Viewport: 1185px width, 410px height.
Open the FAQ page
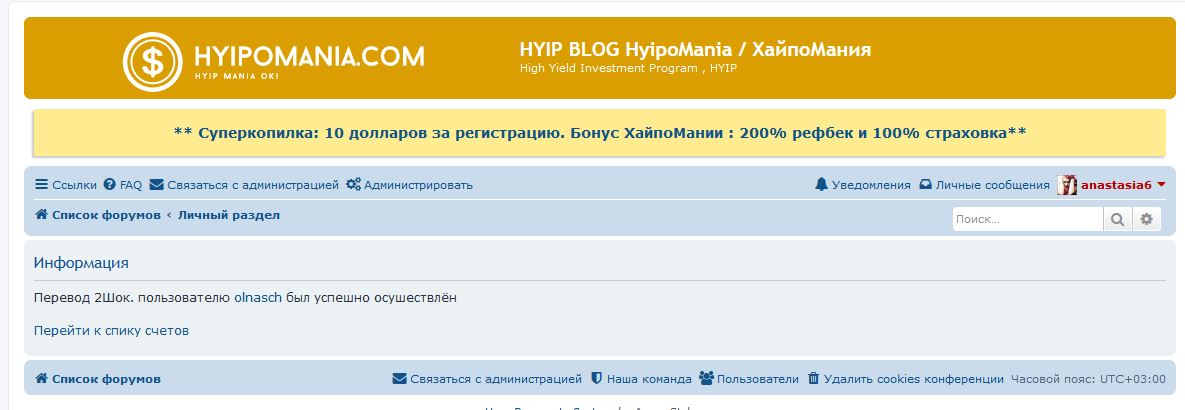pos(123,185)
